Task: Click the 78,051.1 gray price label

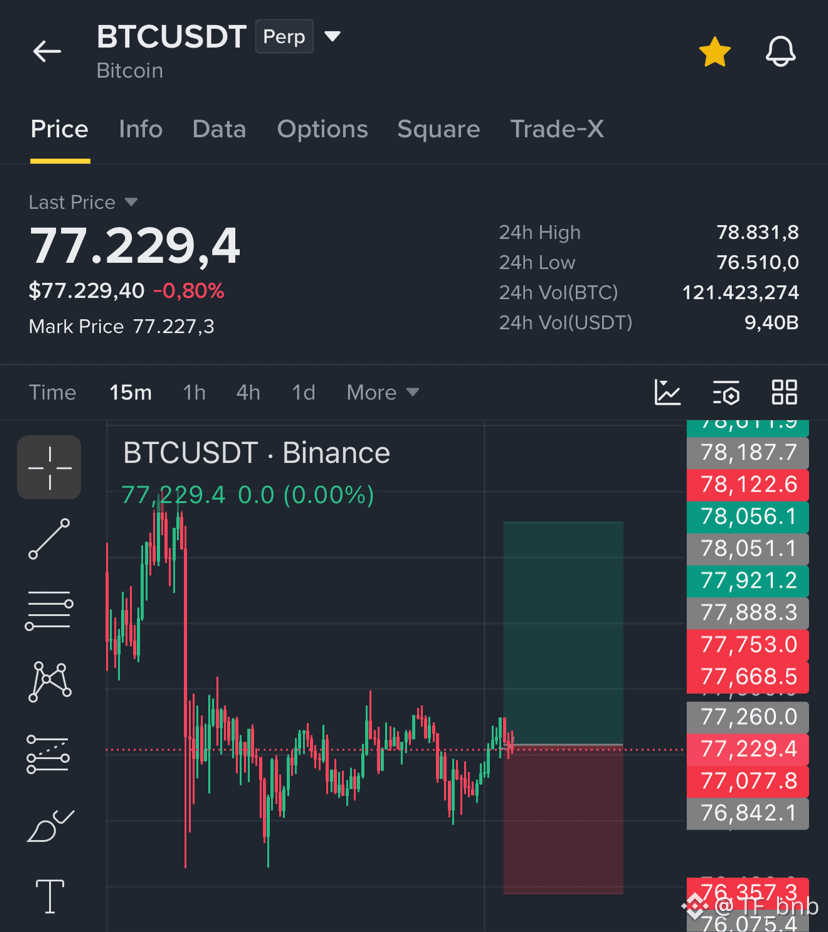Action: [748, 549]
